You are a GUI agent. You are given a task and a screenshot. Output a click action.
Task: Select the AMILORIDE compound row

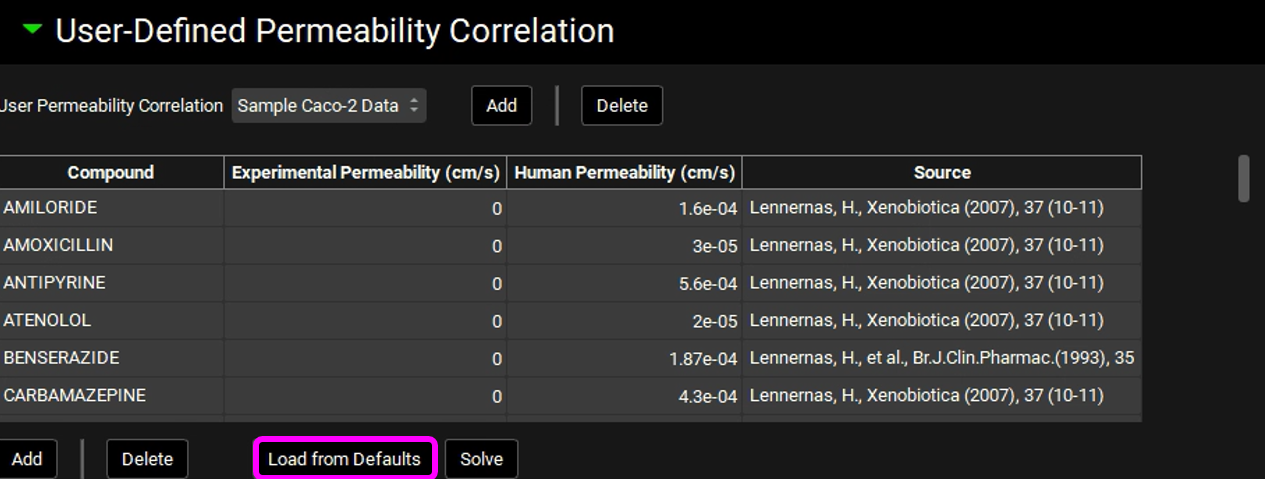110,208
